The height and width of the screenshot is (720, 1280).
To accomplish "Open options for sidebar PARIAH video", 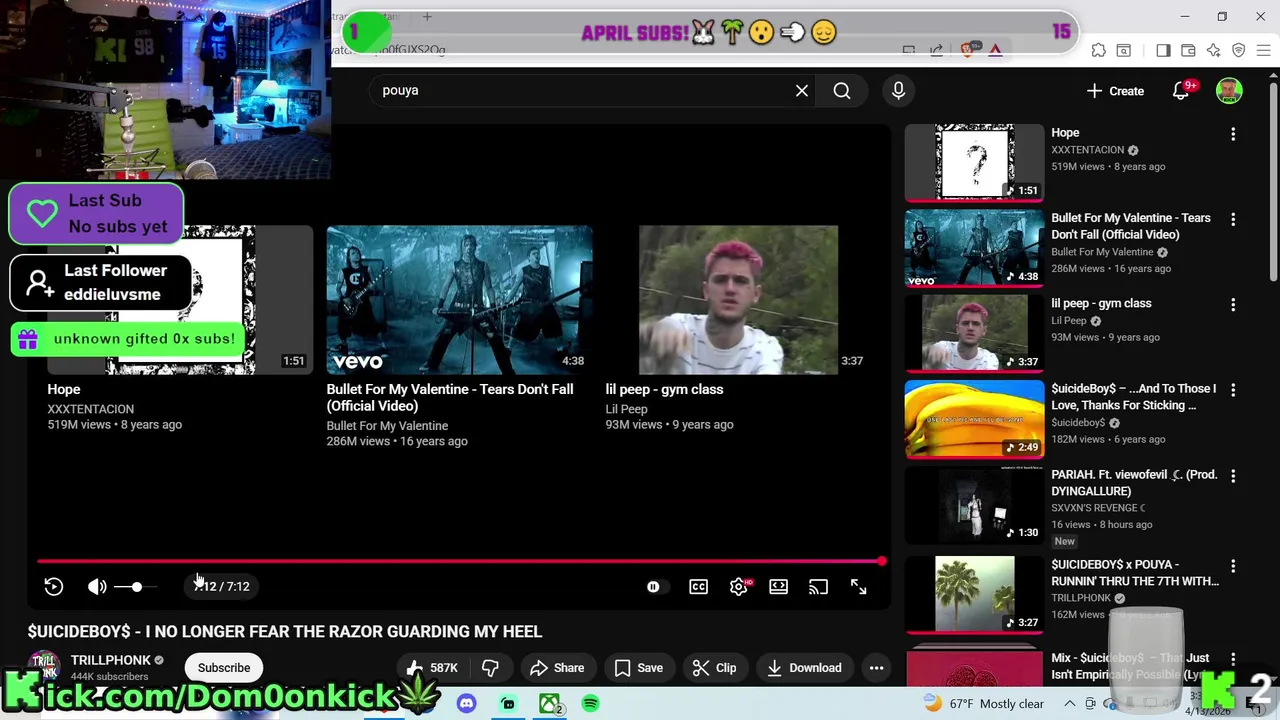I will pos(1233,476).
